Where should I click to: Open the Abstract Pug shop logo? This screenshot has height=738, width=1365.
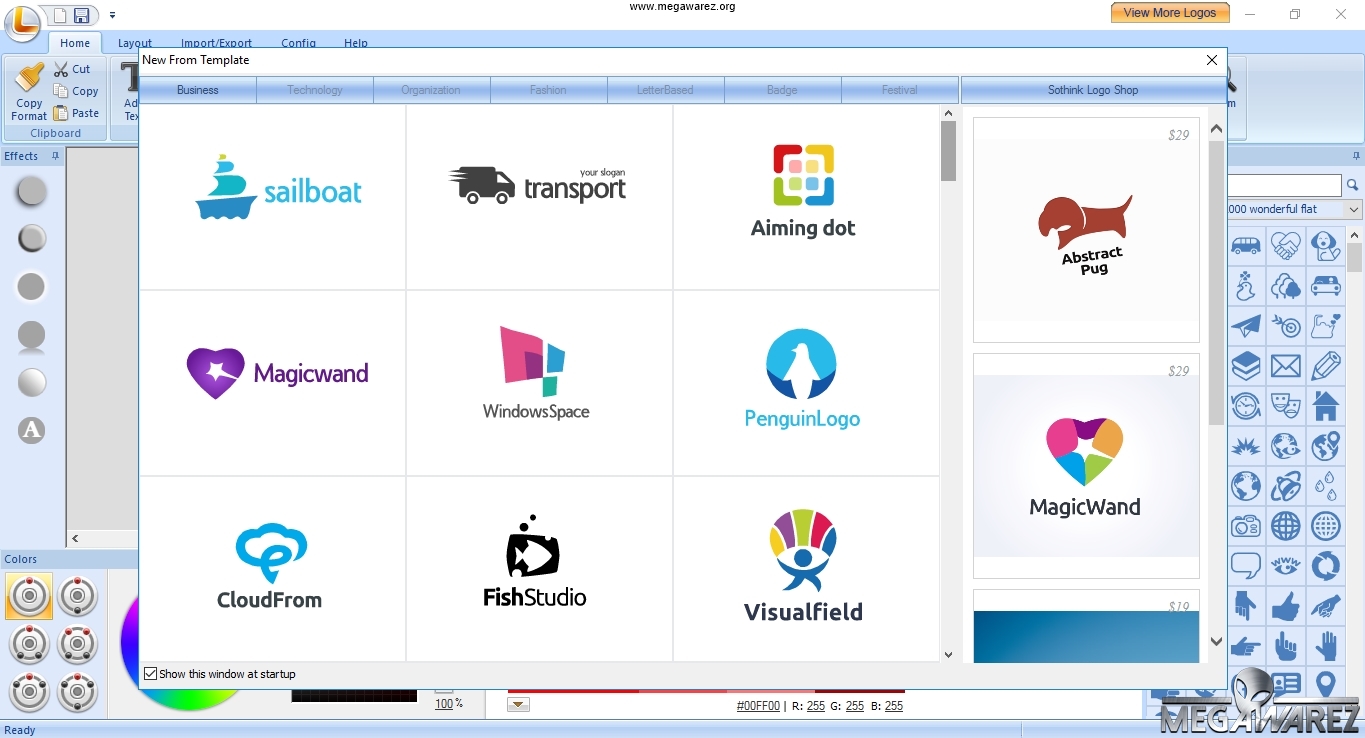tap(1086, 230)
